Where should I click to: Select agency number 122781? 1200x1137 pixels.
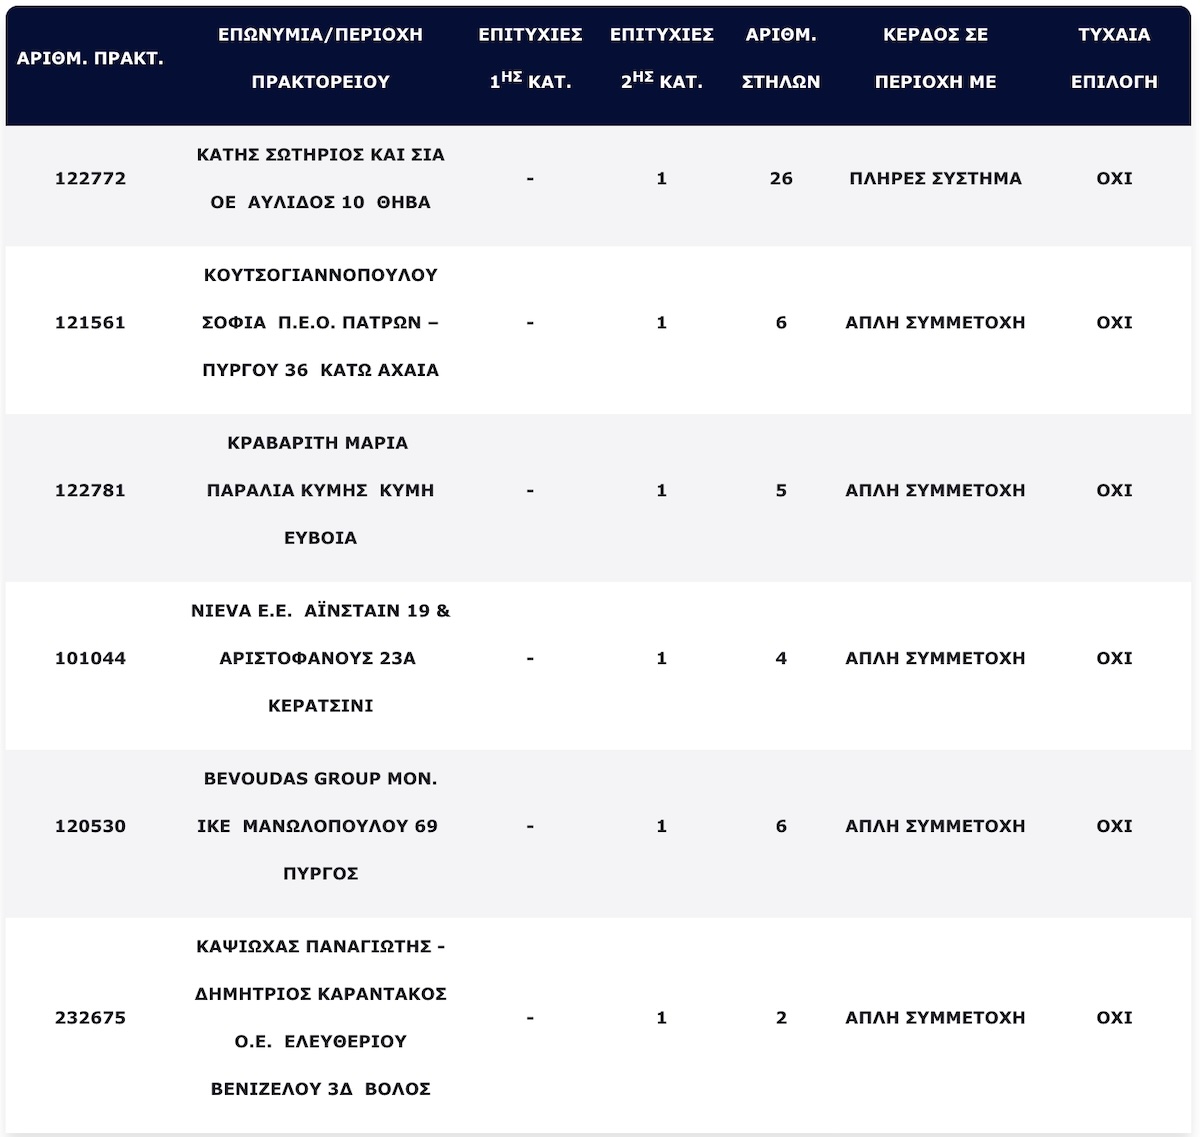[x=90, y=490]
